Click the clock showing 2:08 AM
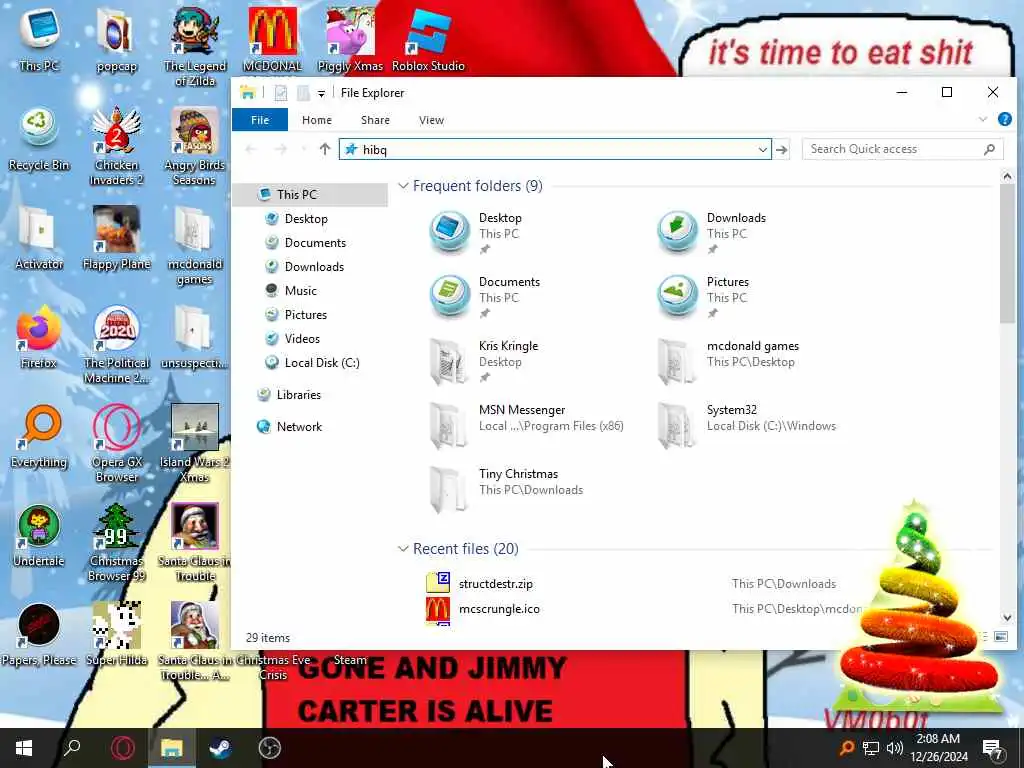The image size is (1024, 768). [x=938, y=739]
